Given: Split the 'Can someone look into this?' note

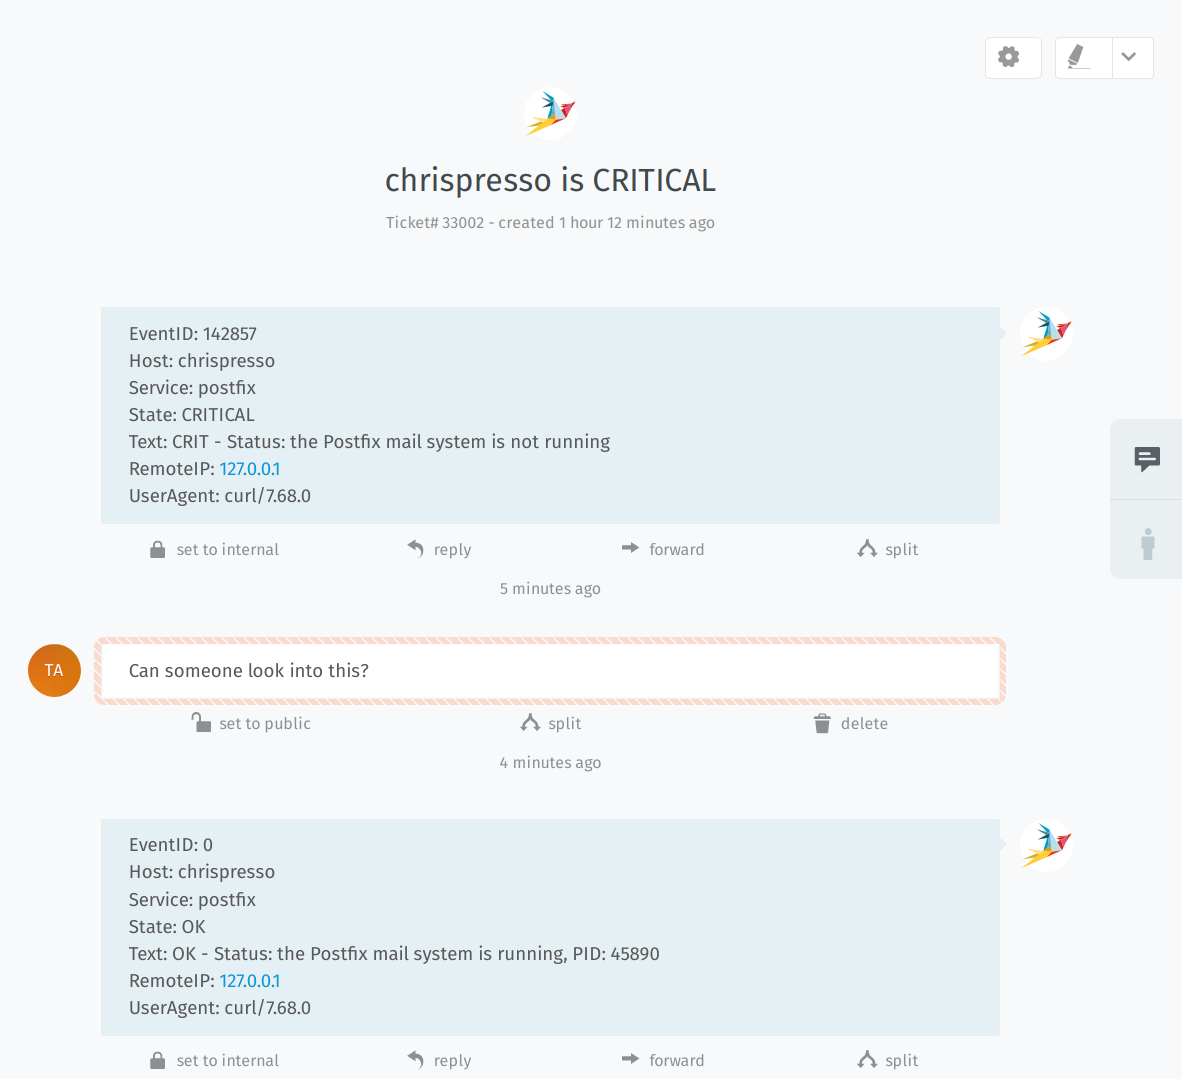Looking at the screenshot, I should tap(551, 724).
